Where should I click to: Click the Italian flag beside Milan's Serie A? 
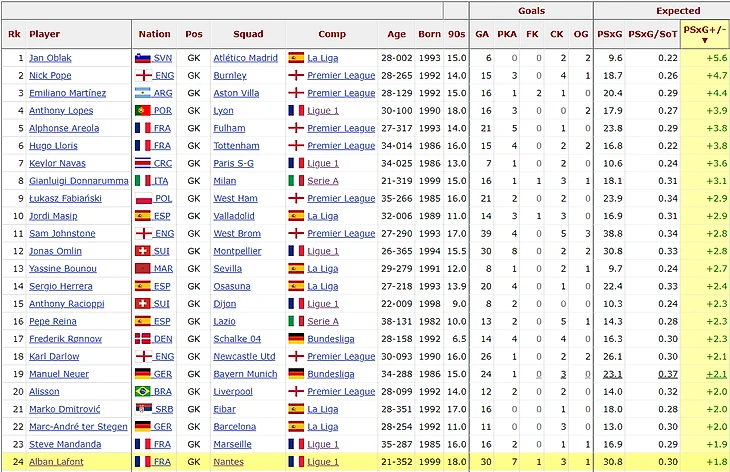[x=295, y=181]
